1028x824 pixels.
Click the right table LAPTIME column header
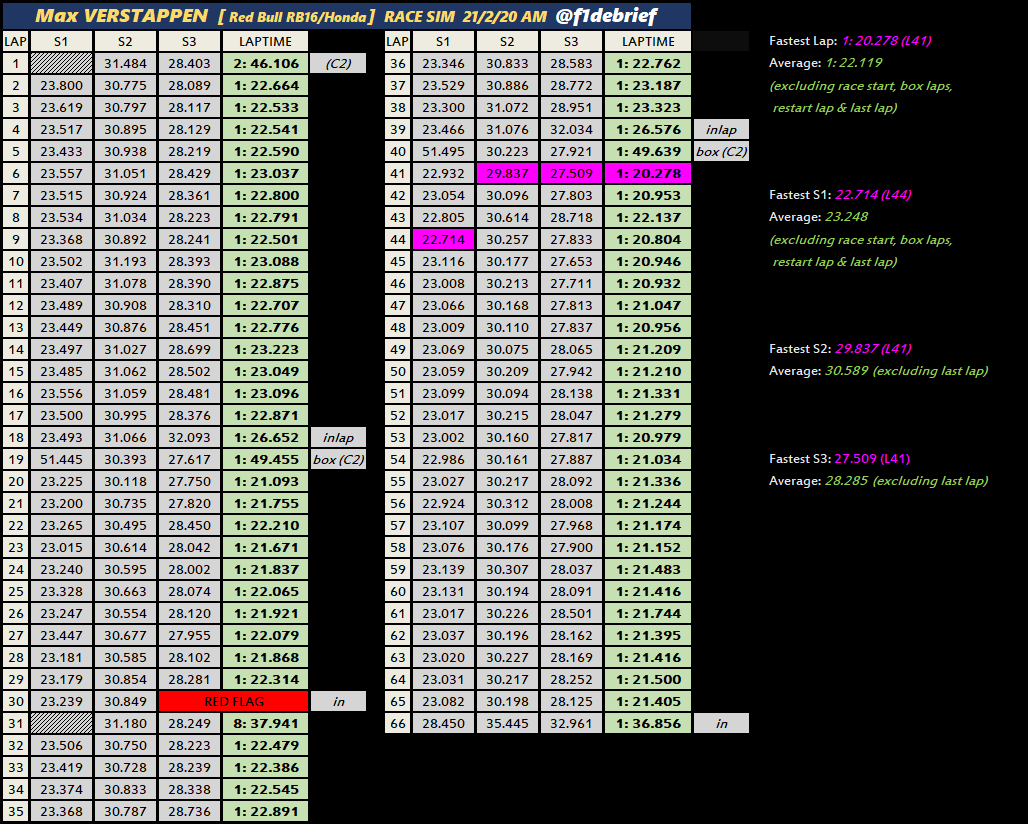tap(648, 41)
